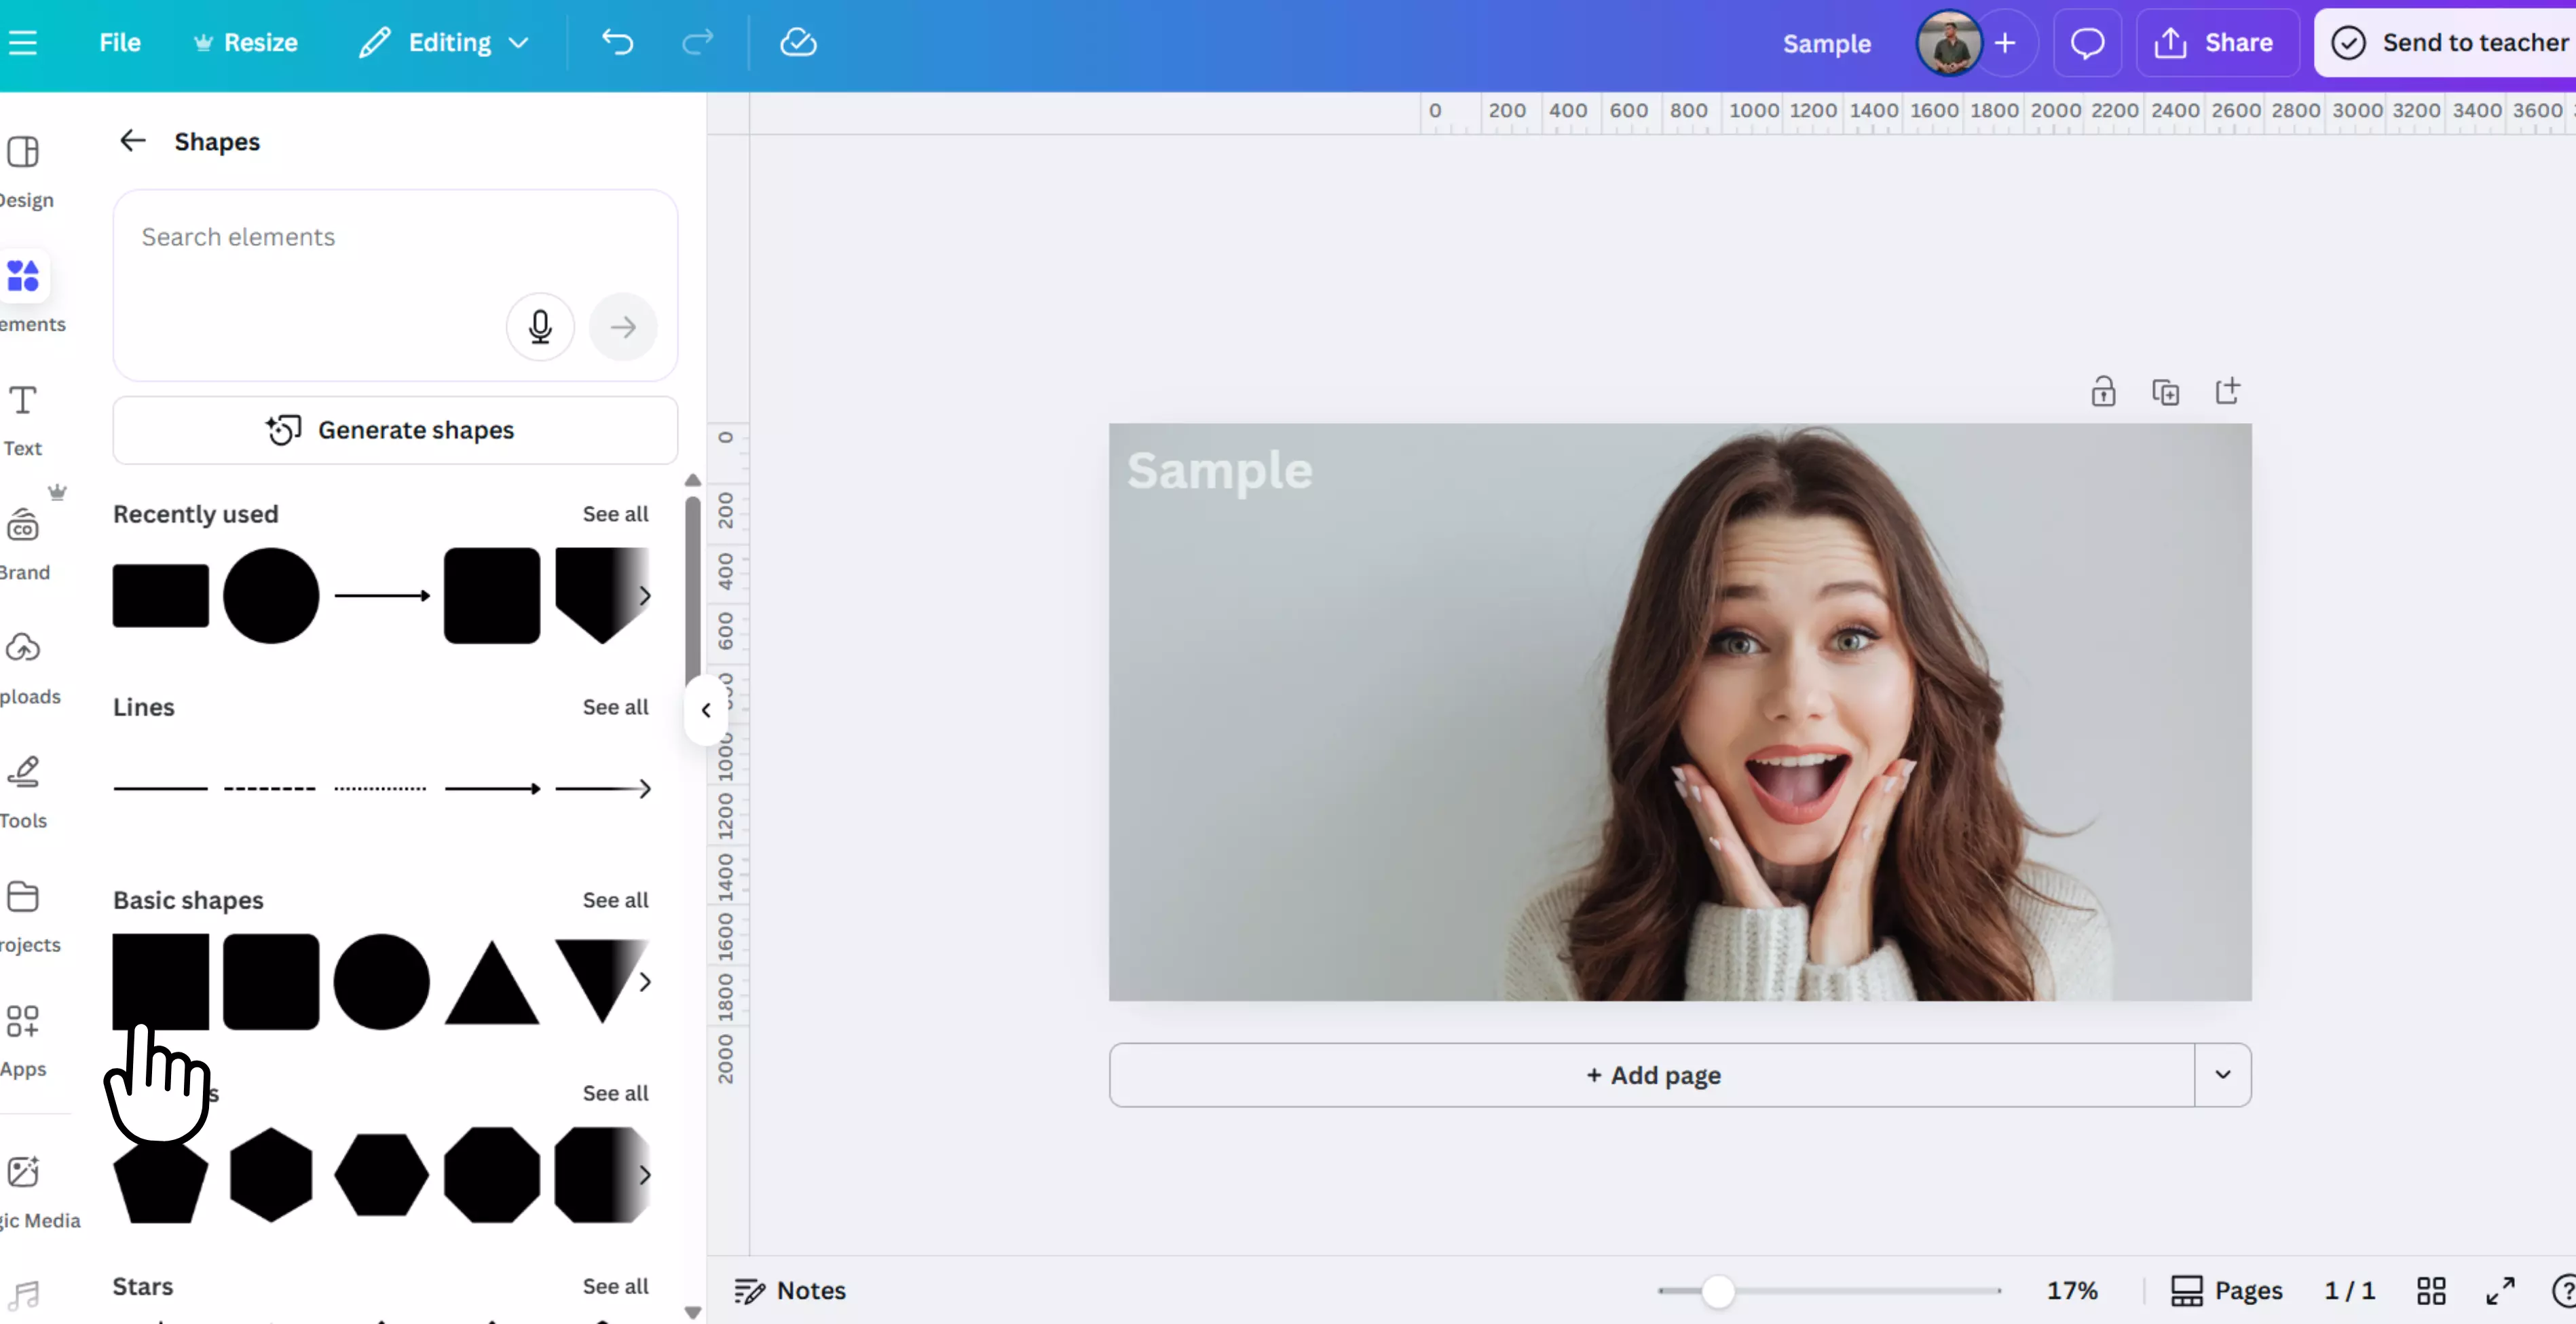Click the voice search microphone icon
This screenshot has width=2576, height=1324.
point(540,327)
